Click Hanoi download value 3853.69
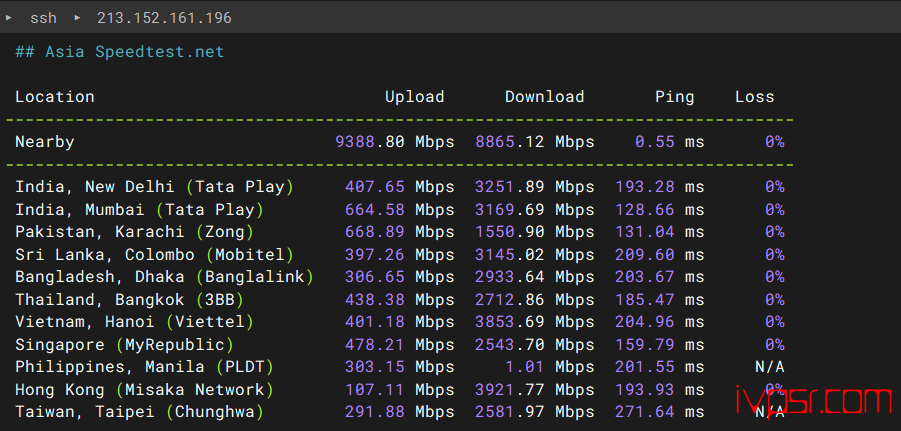901x431 pixels. tap(510, 322)
